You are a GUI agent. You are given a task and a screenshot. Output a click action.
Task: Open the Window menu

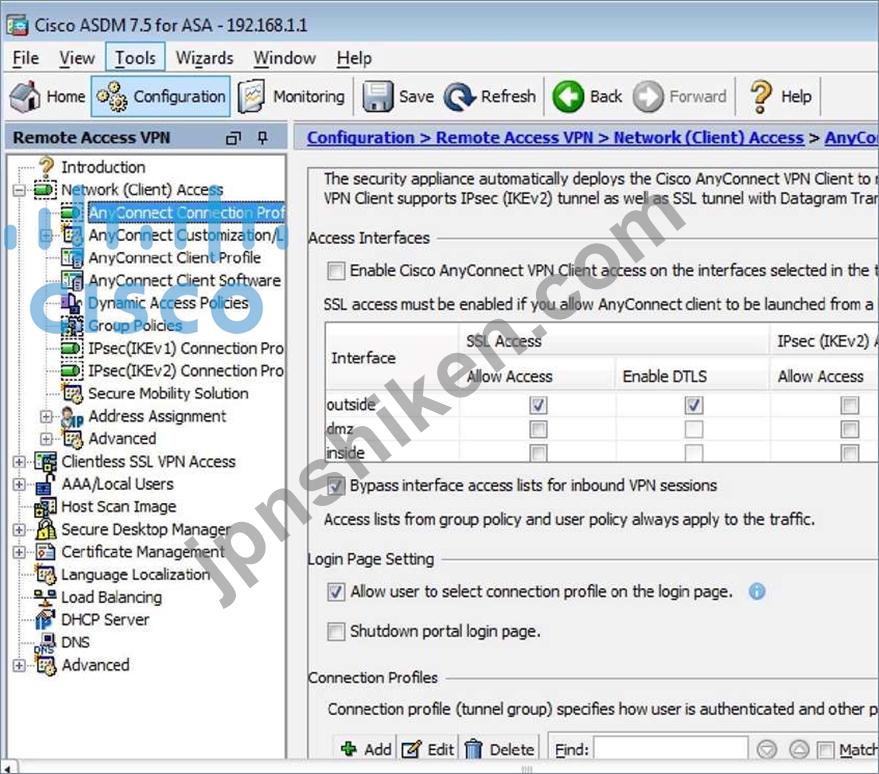[x=284, y=58]
